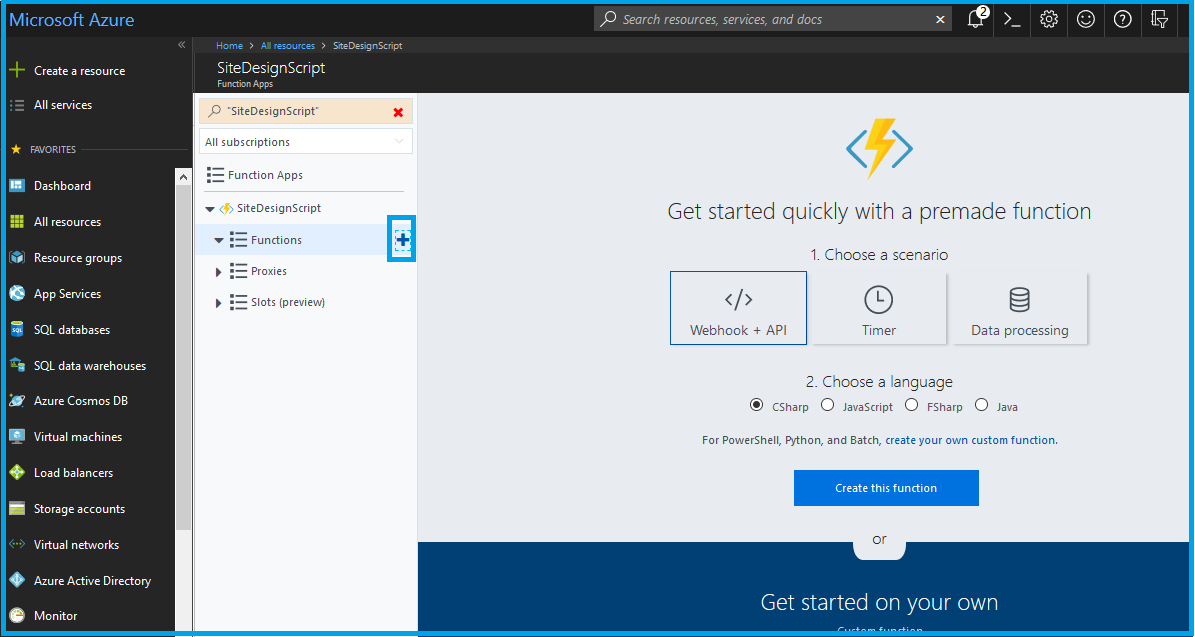Select the SiteDesignScript app tree item

[x=279, y=208]
